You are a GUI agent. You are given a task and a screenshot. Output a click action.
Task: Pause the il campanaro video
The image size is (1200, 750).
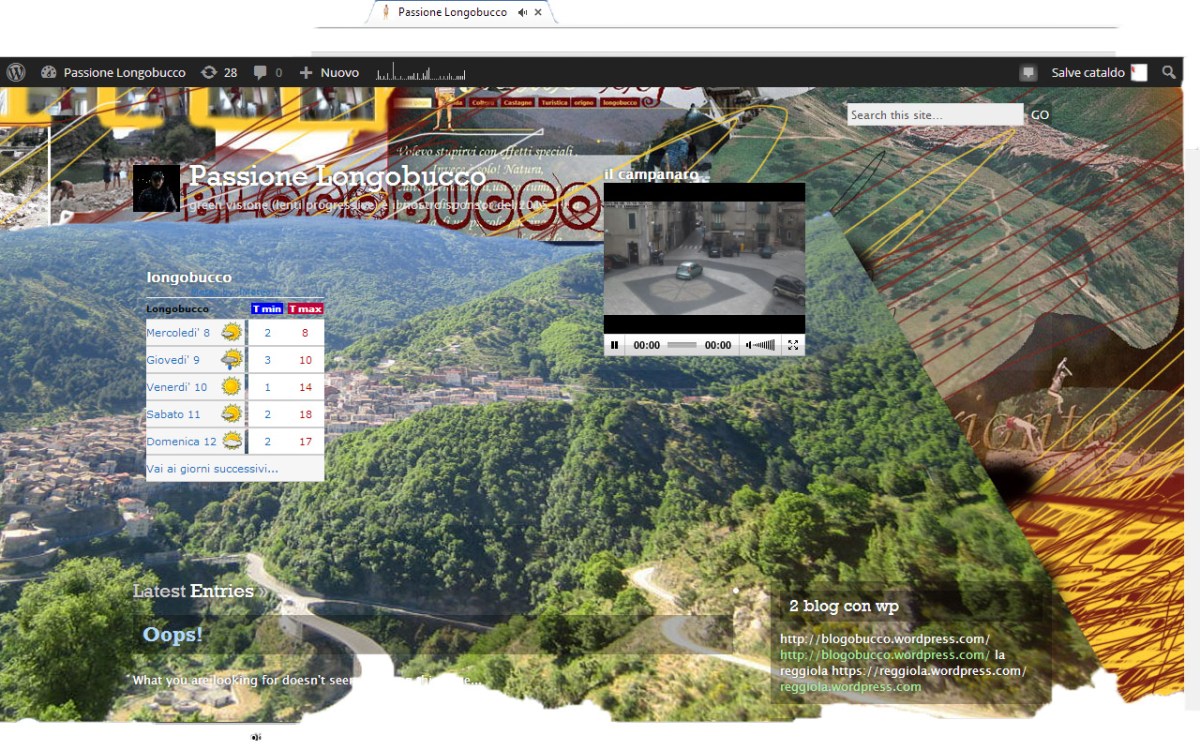[615, 345]
